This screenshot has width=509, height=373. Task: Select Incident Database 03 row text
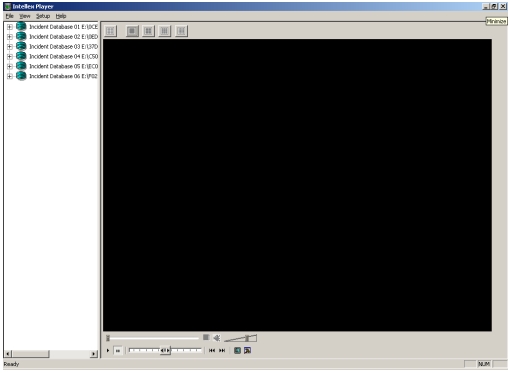point(63,47)
